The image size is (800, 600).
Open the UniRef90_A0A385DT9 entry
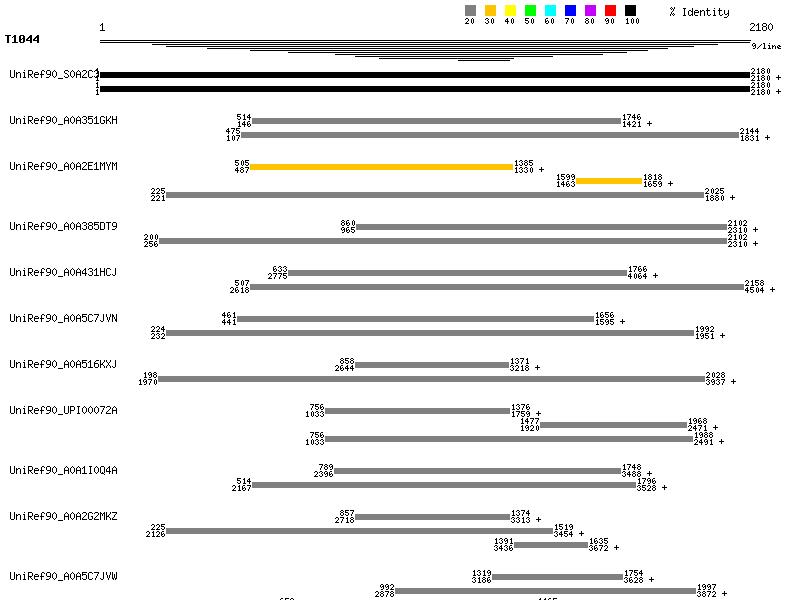coord(63,226)
